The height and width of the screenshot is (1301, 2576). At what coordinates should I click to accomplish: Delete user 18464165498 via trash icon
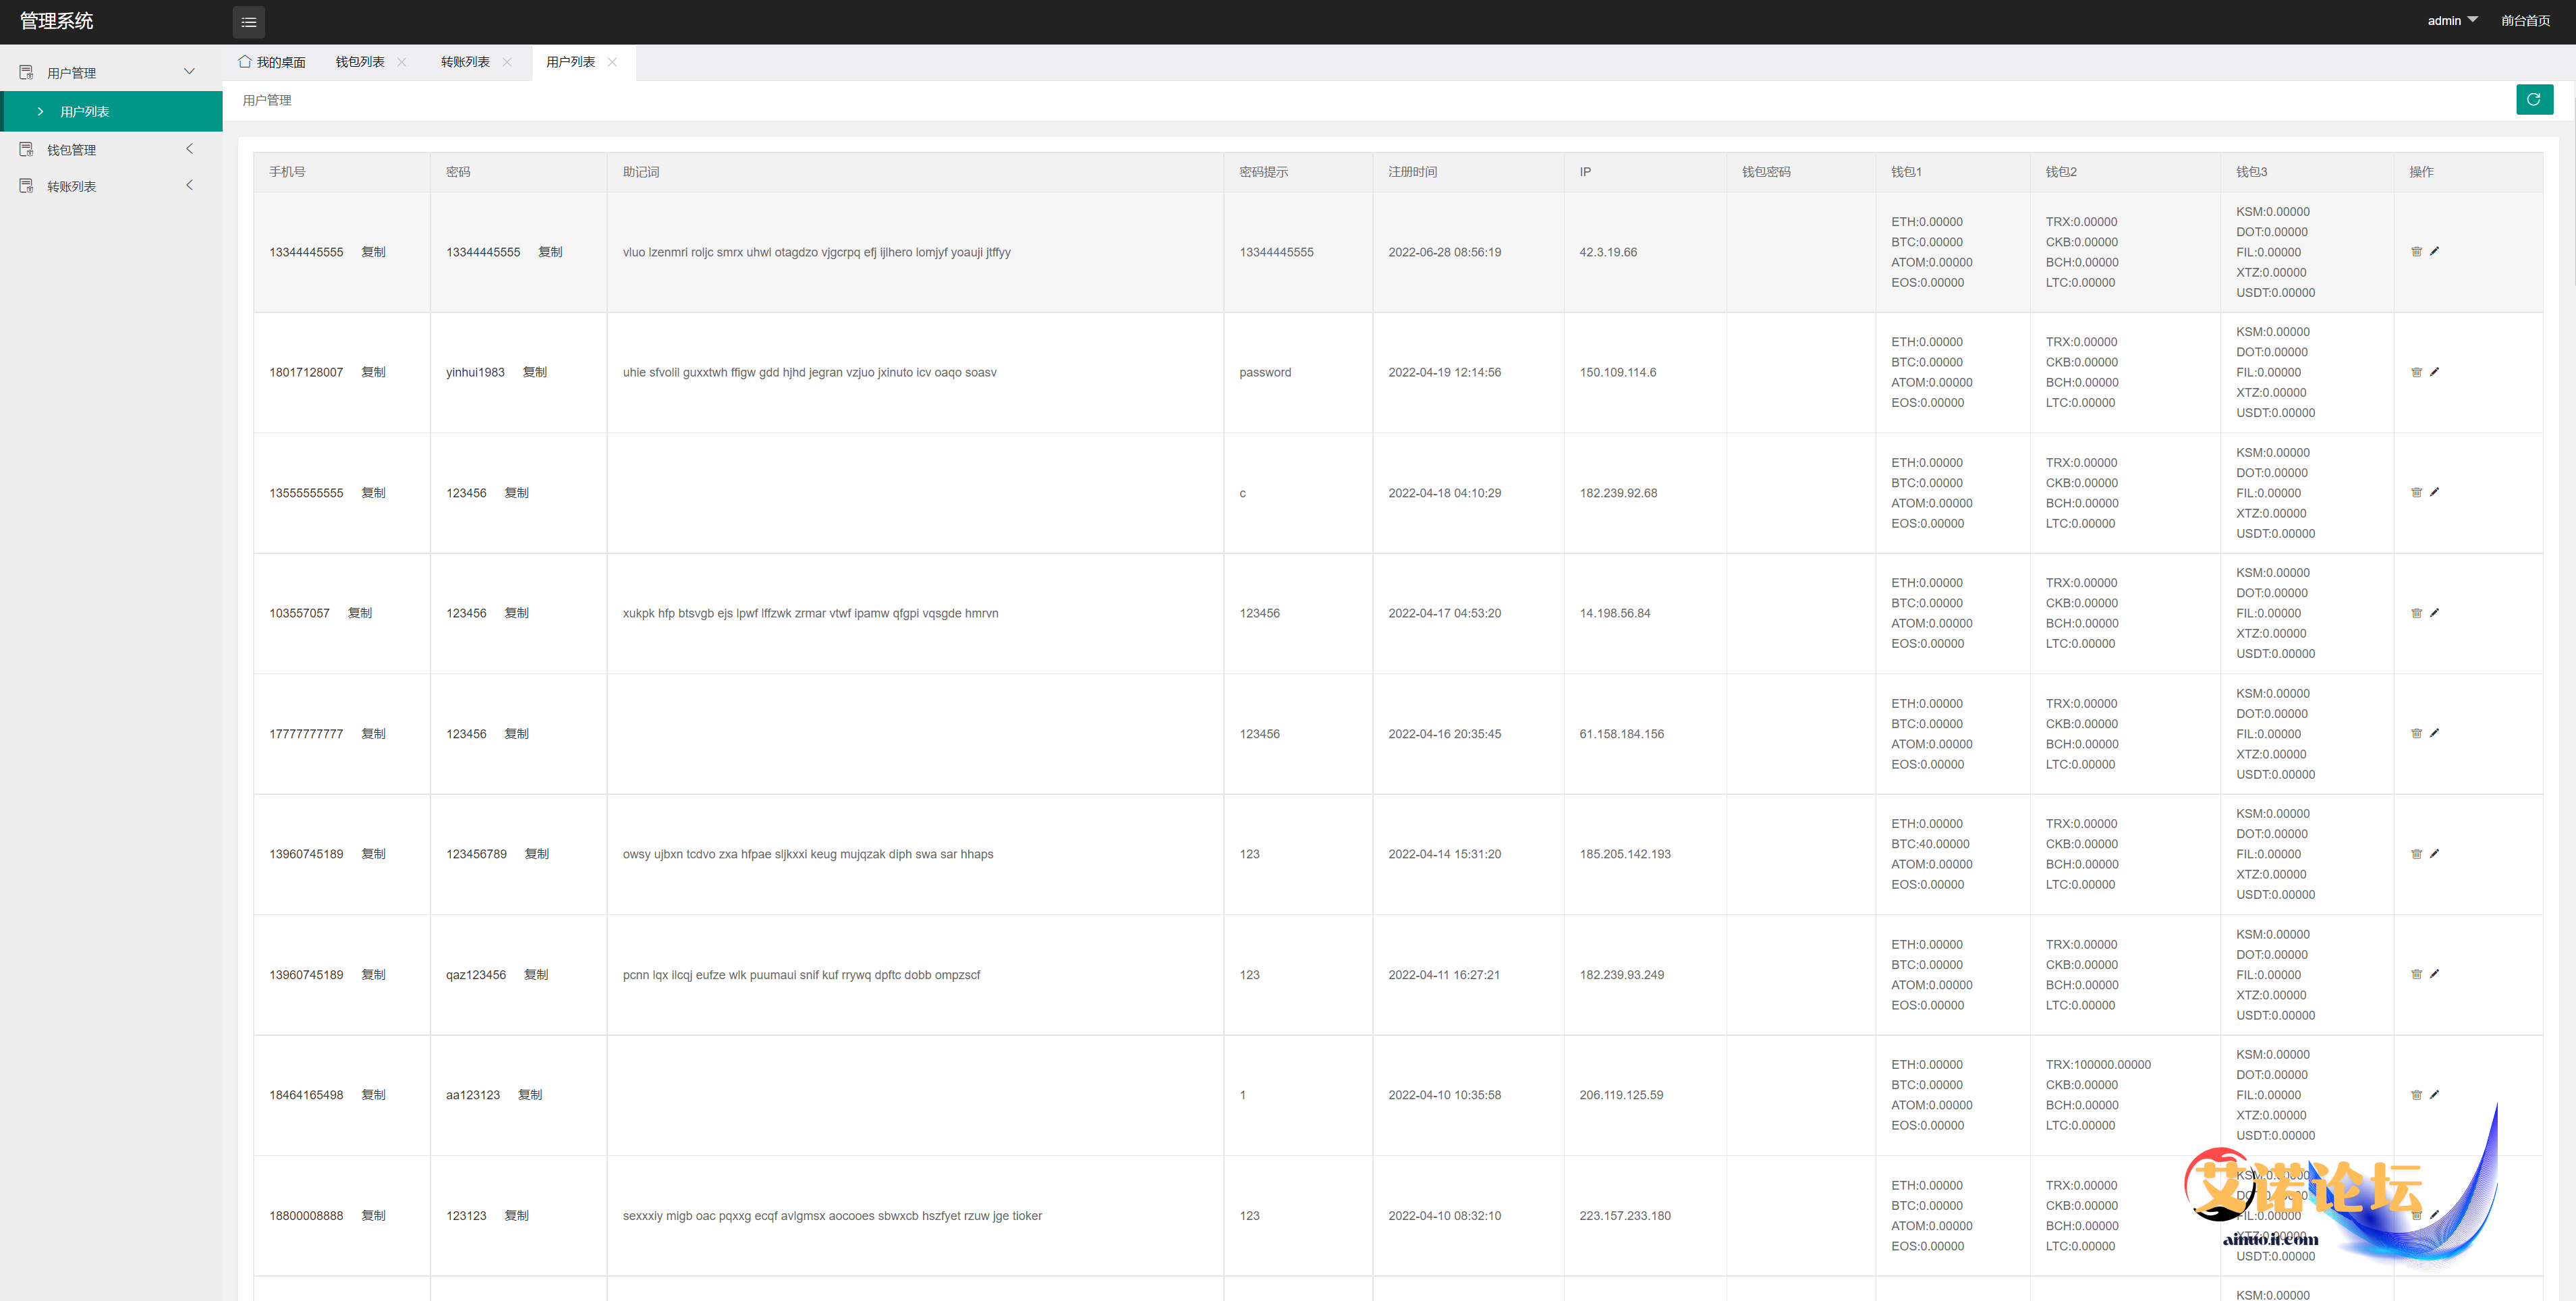(2416, 1095)
